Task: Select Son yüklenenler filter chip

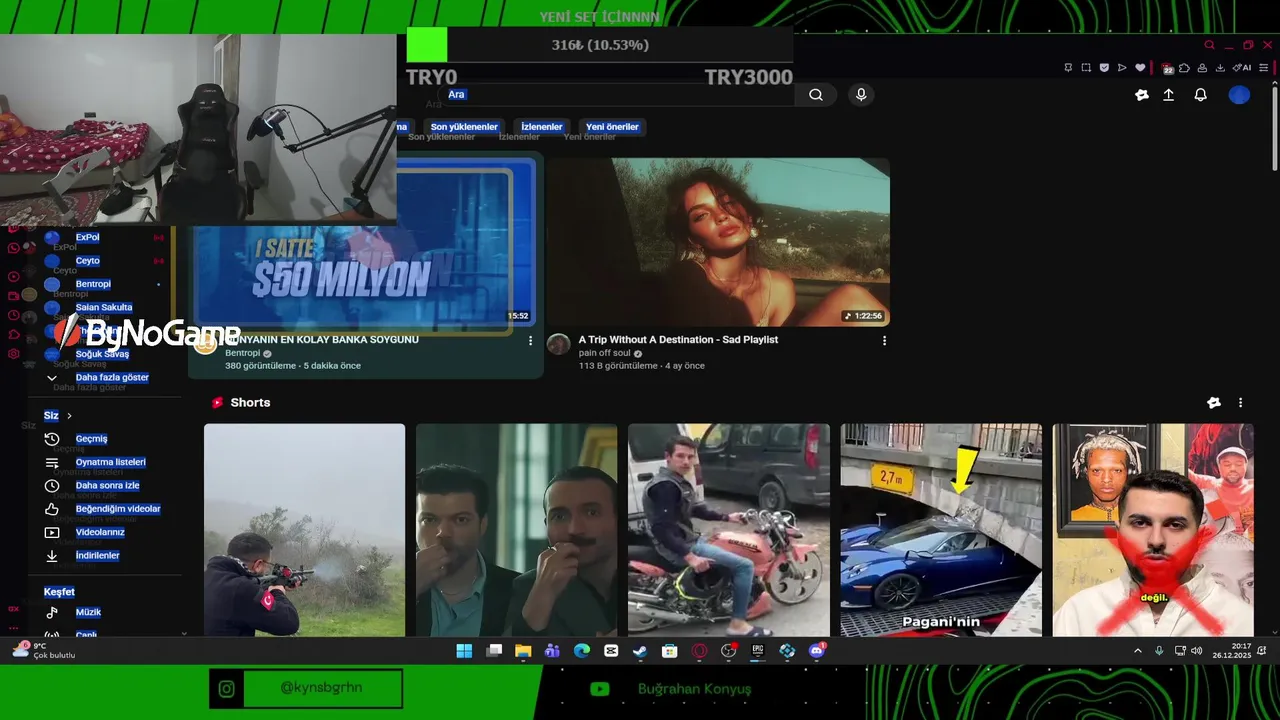Action: [x=464, y=127]
